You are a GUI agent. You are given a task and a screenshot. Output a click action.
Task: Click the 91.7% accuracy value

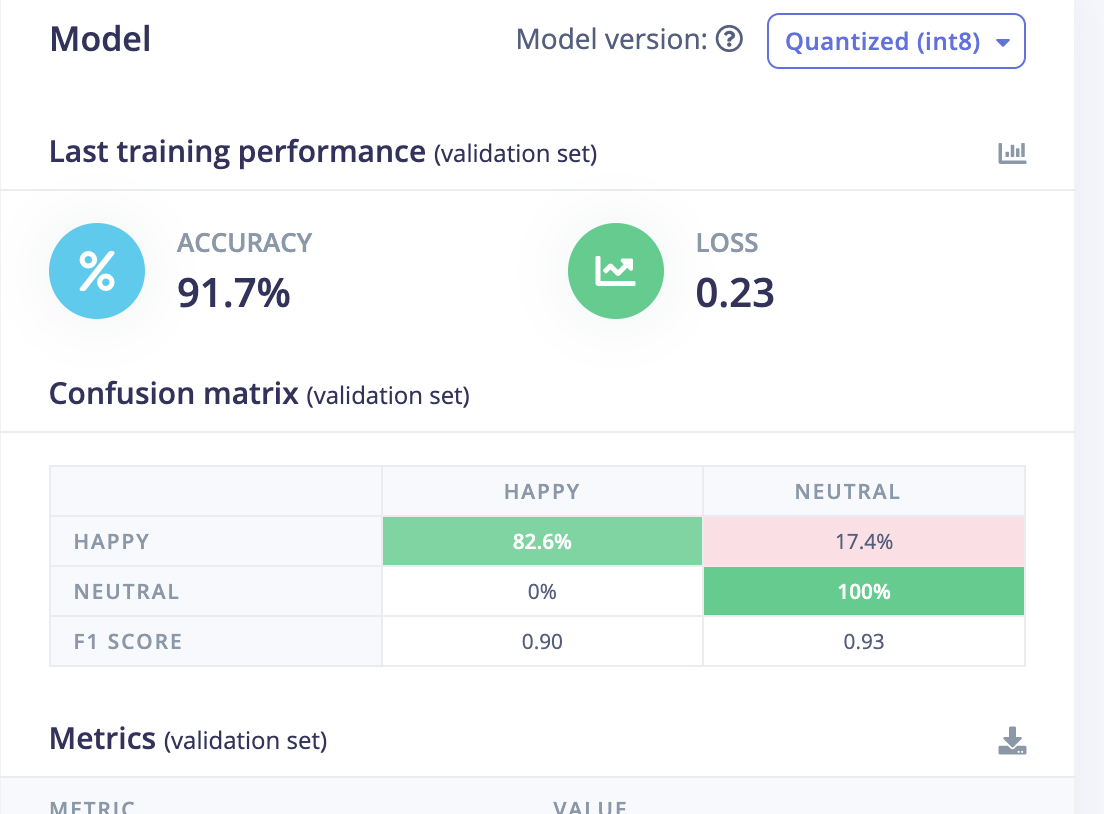click(x=234, y=293)
